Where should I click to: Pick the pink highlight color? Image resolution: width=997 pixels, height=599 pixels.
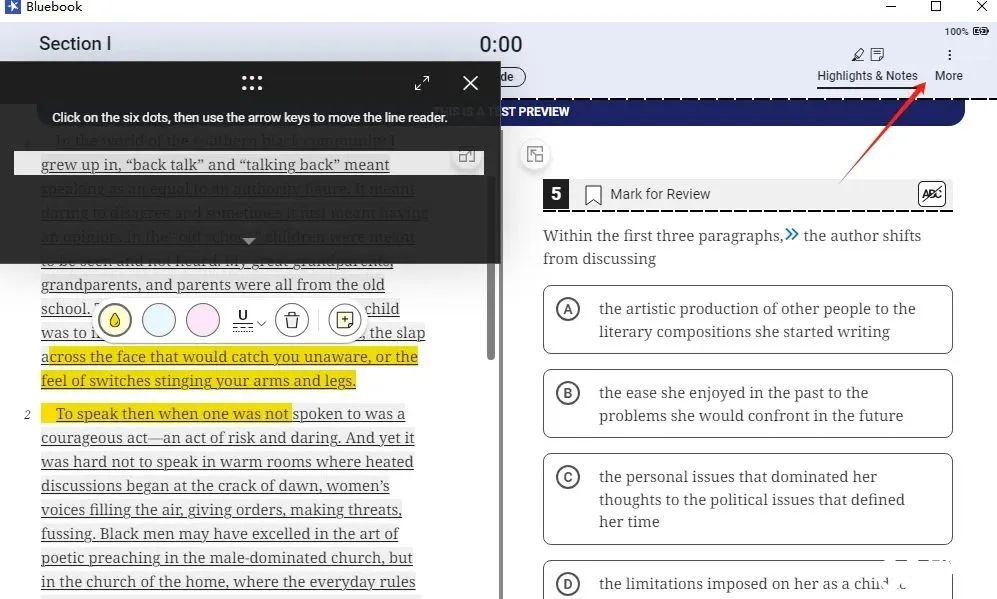point(203,320)
